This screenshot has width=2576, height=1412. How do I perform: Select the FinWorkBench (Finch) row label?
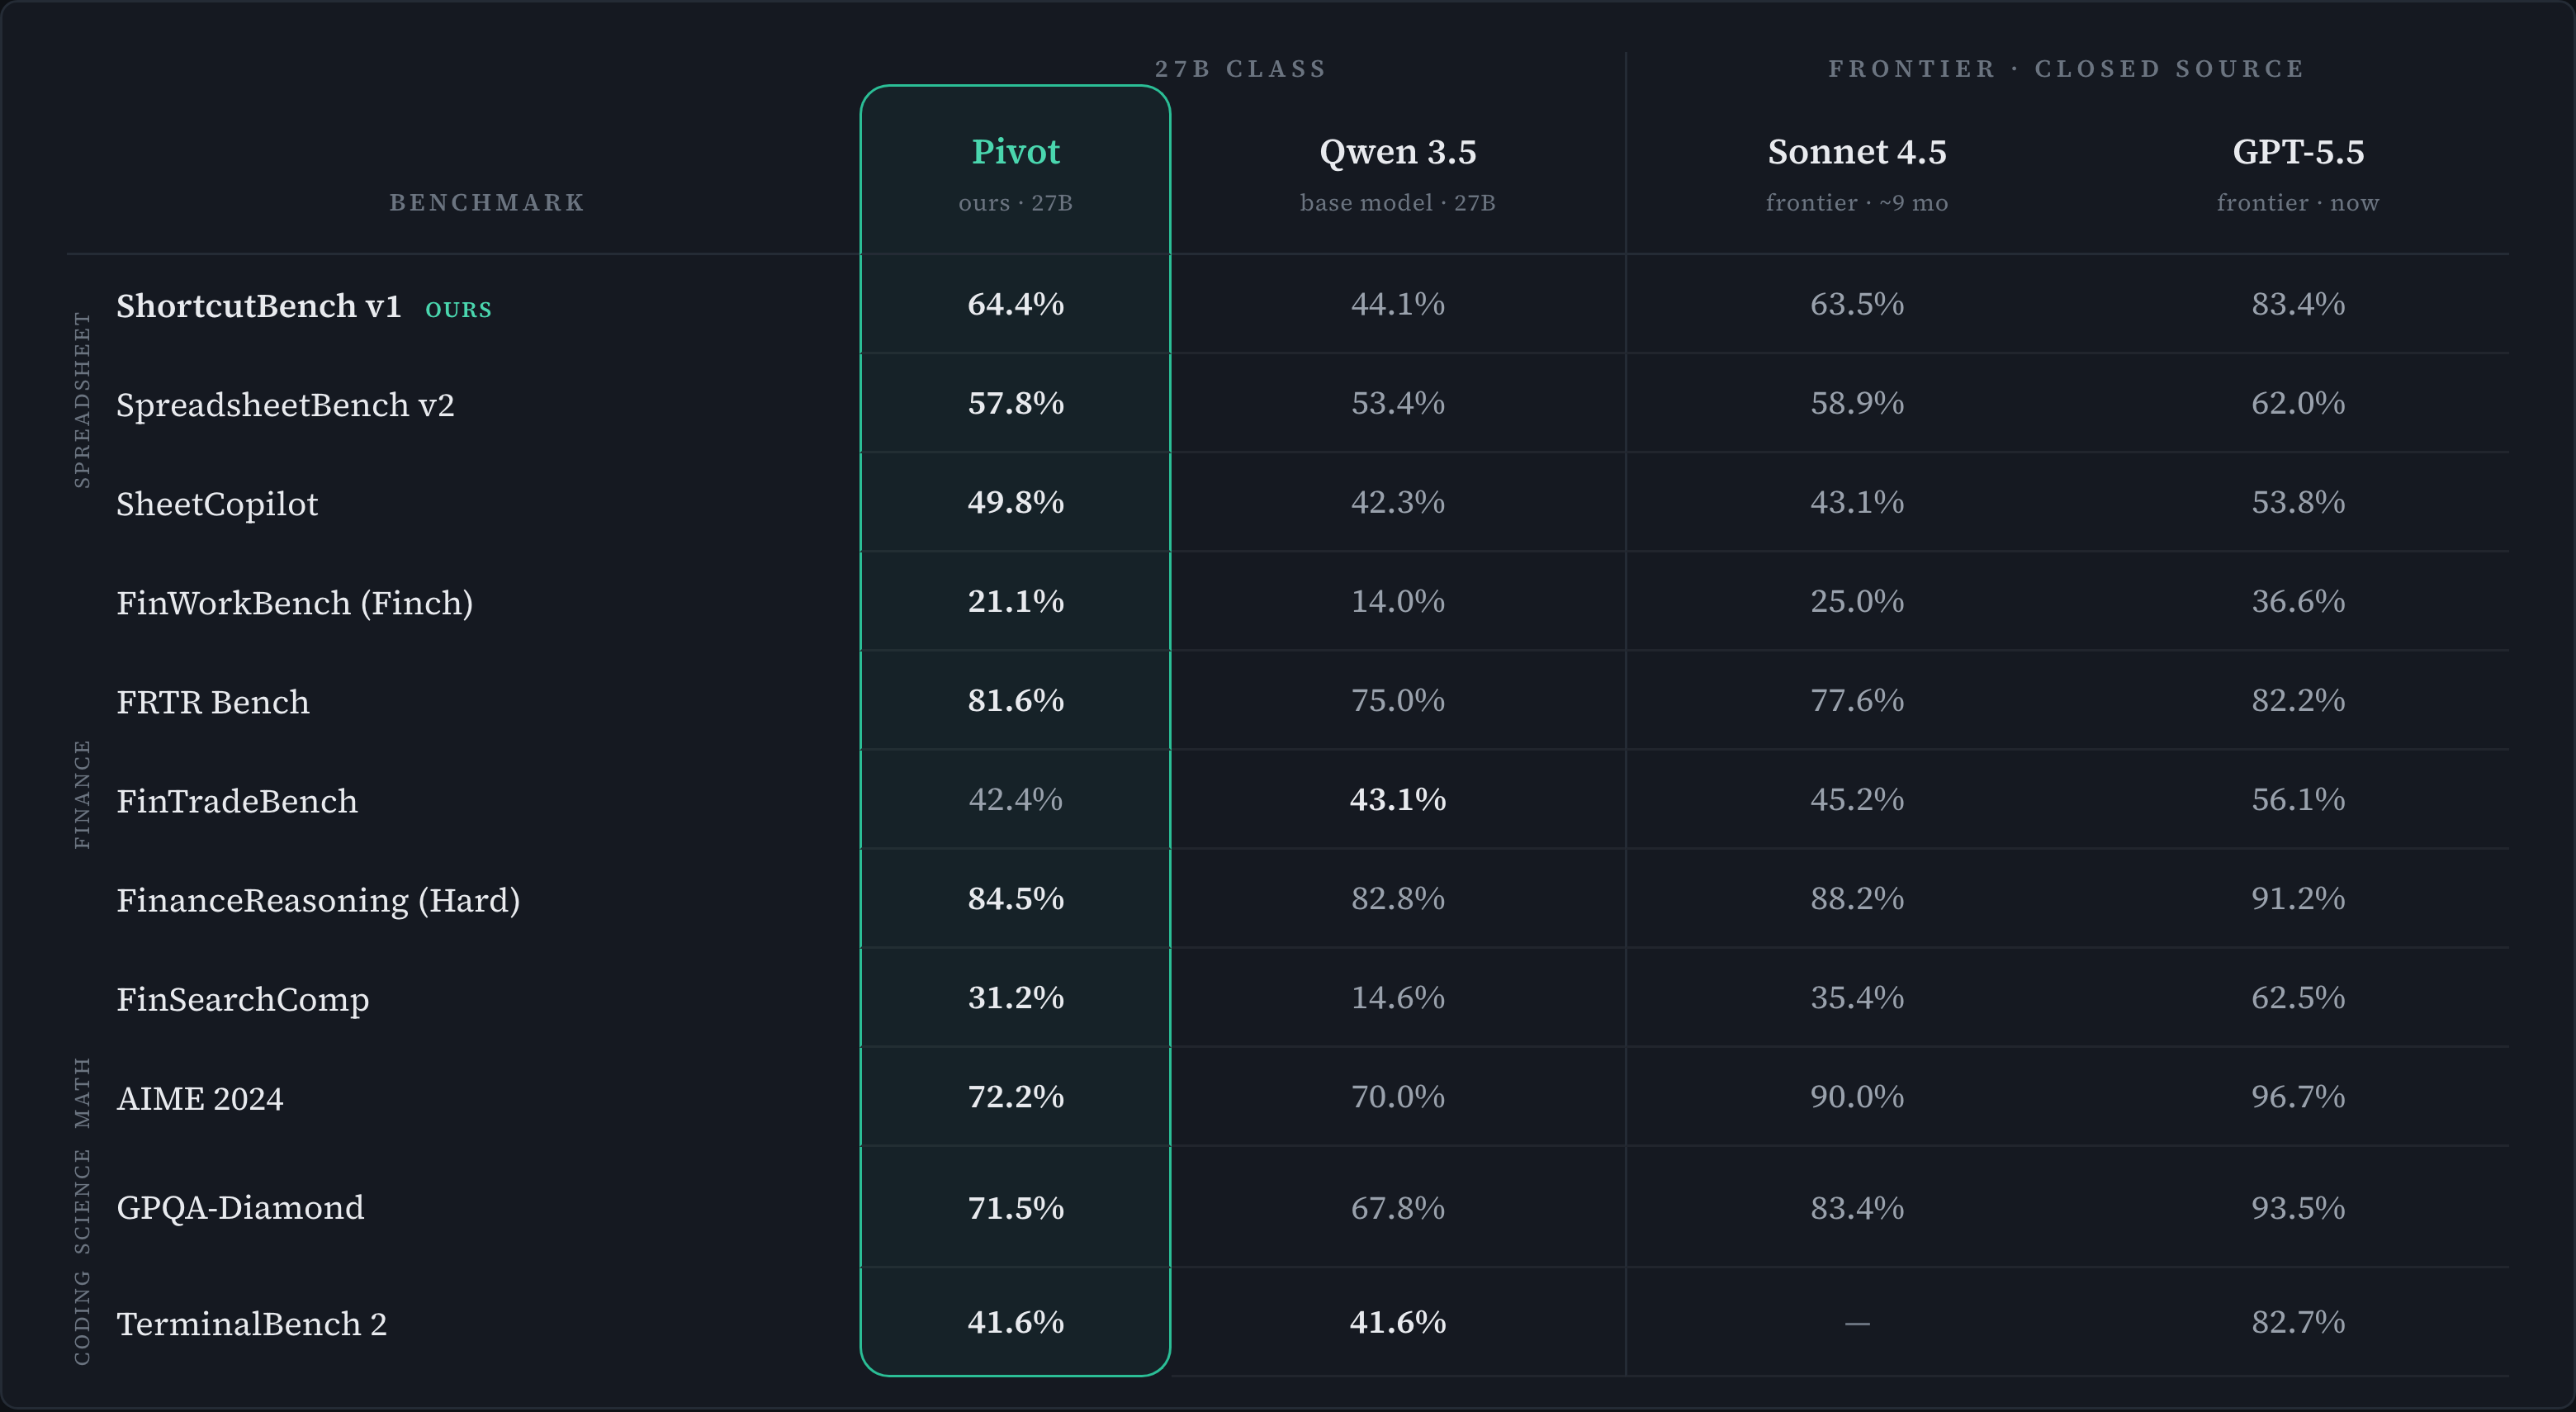[x=294, y=603]
